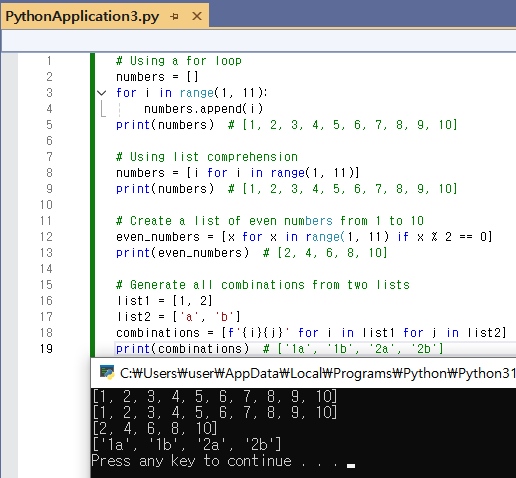Click the console title bar path text

(318, 373)
